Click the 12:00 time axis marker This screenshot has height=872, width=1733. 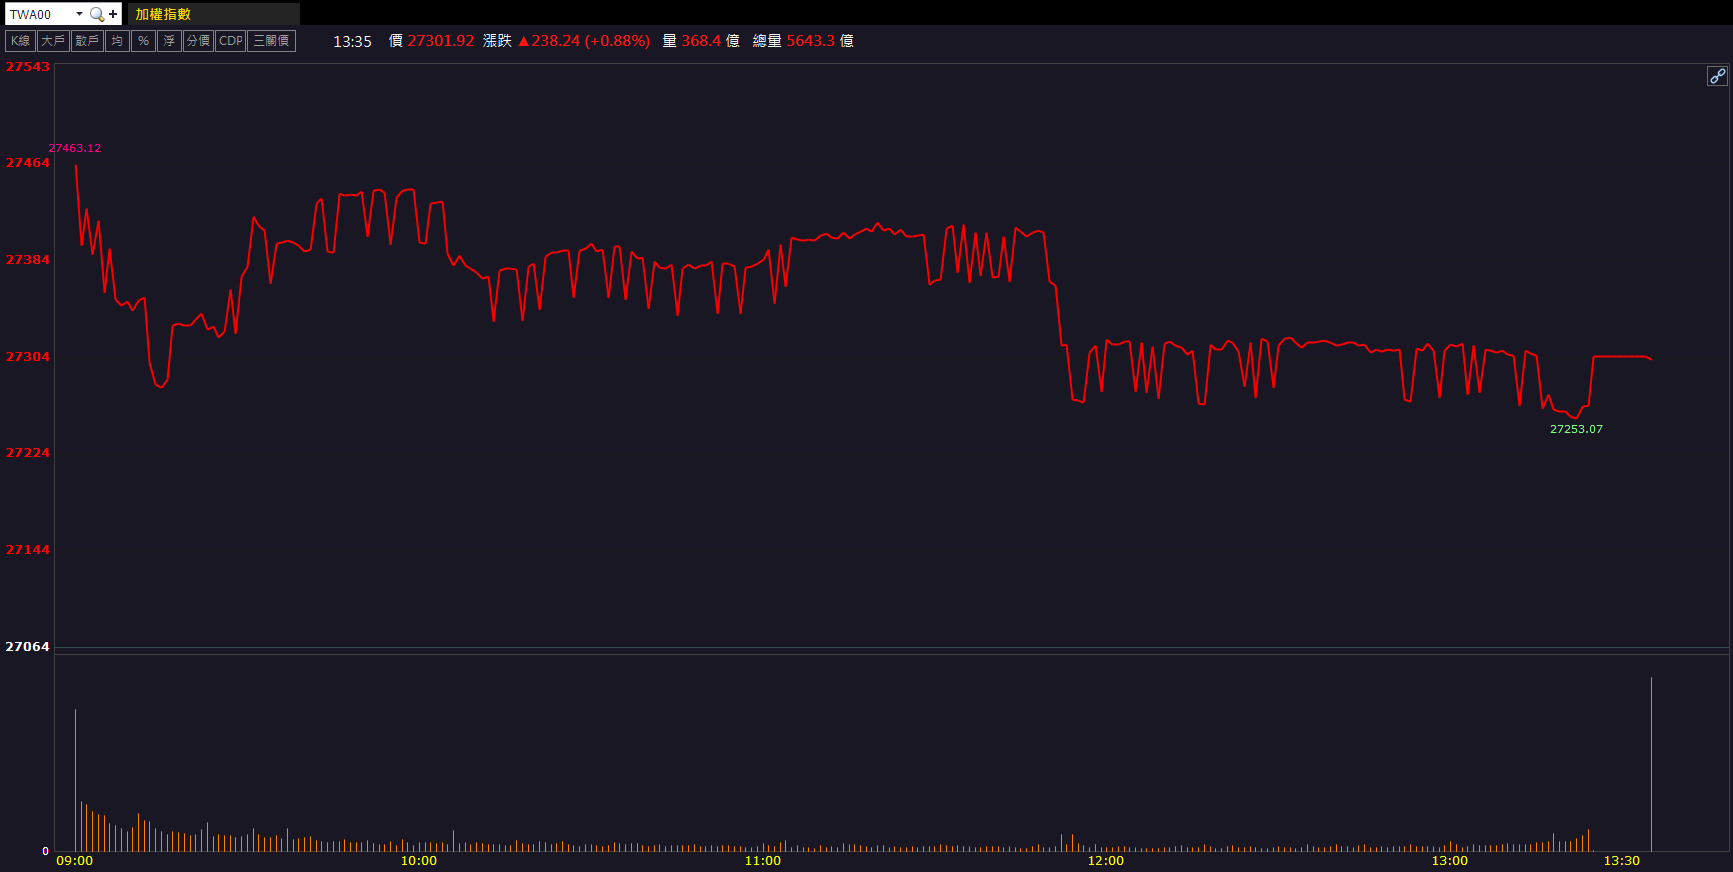[x=1105, y=861]
